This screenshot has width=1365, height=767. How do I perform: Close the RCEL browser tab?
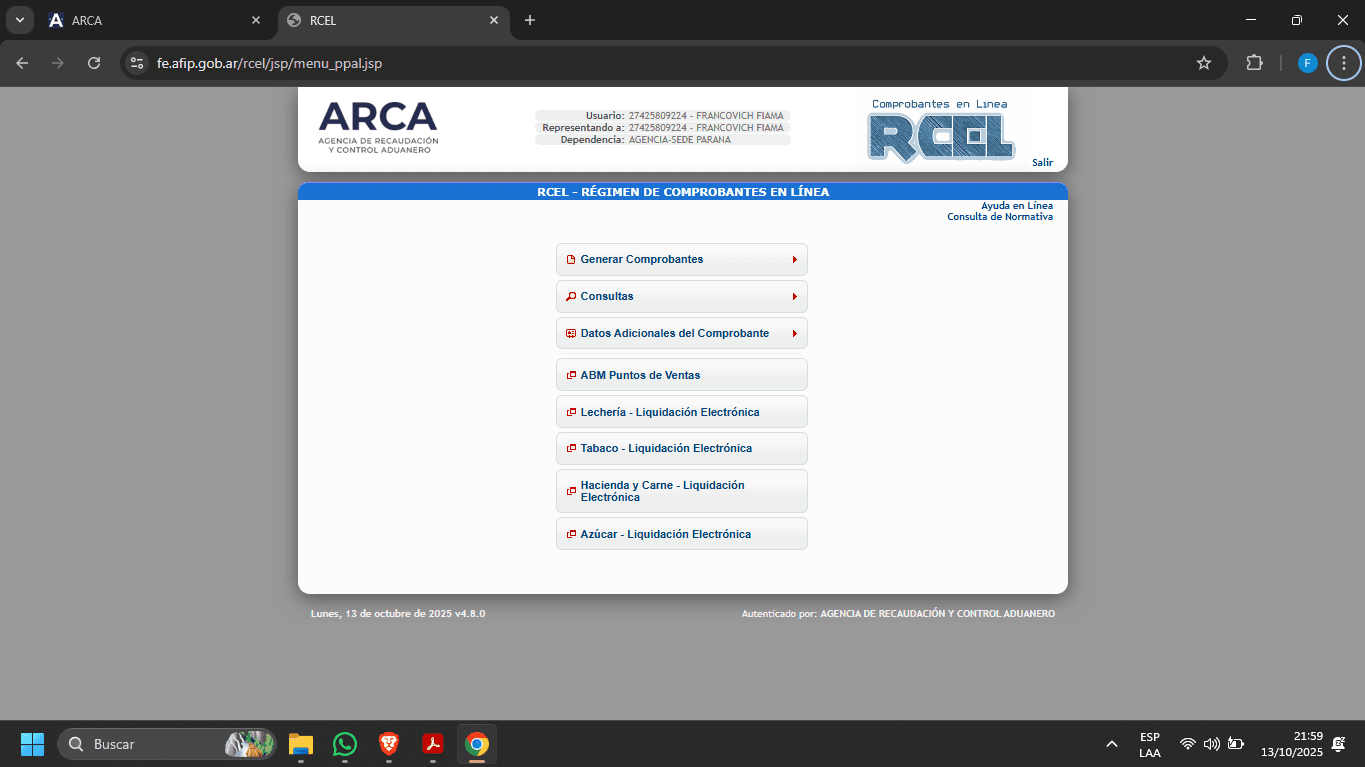click(x=494, y=20)
